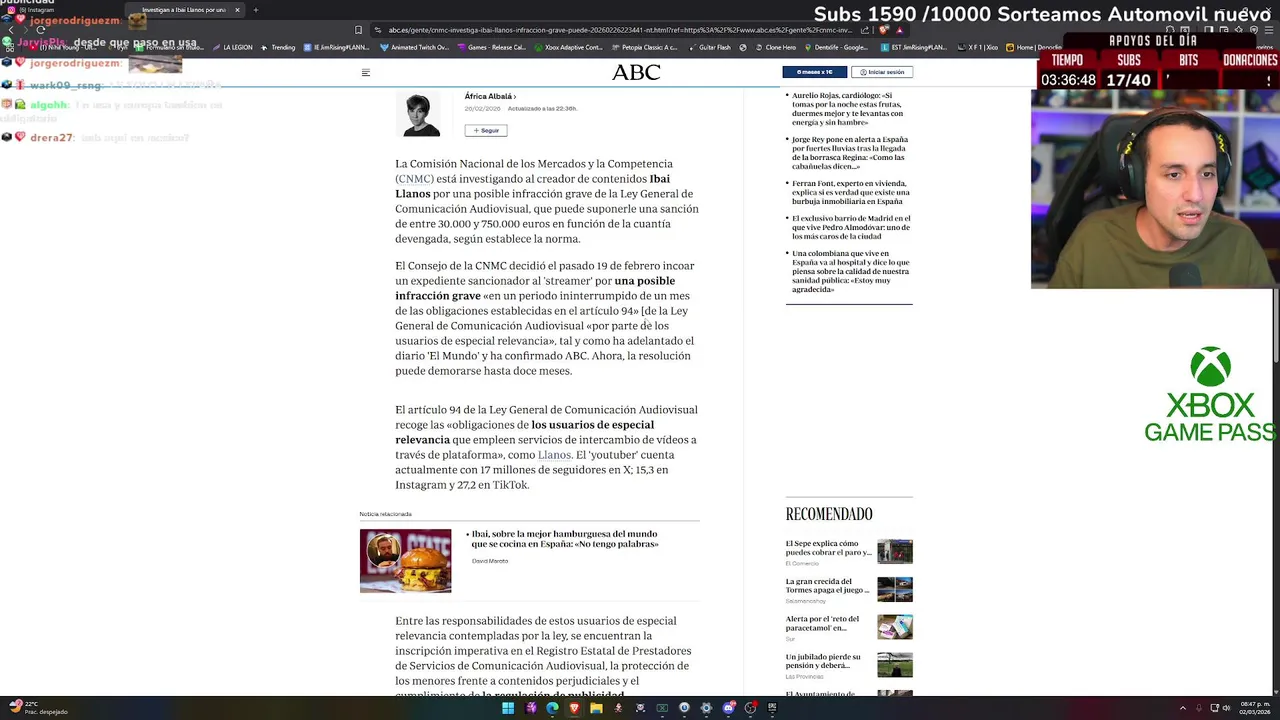
Task: Click the '6 meses x 1€' subscription button
Action: click(814, 72)
